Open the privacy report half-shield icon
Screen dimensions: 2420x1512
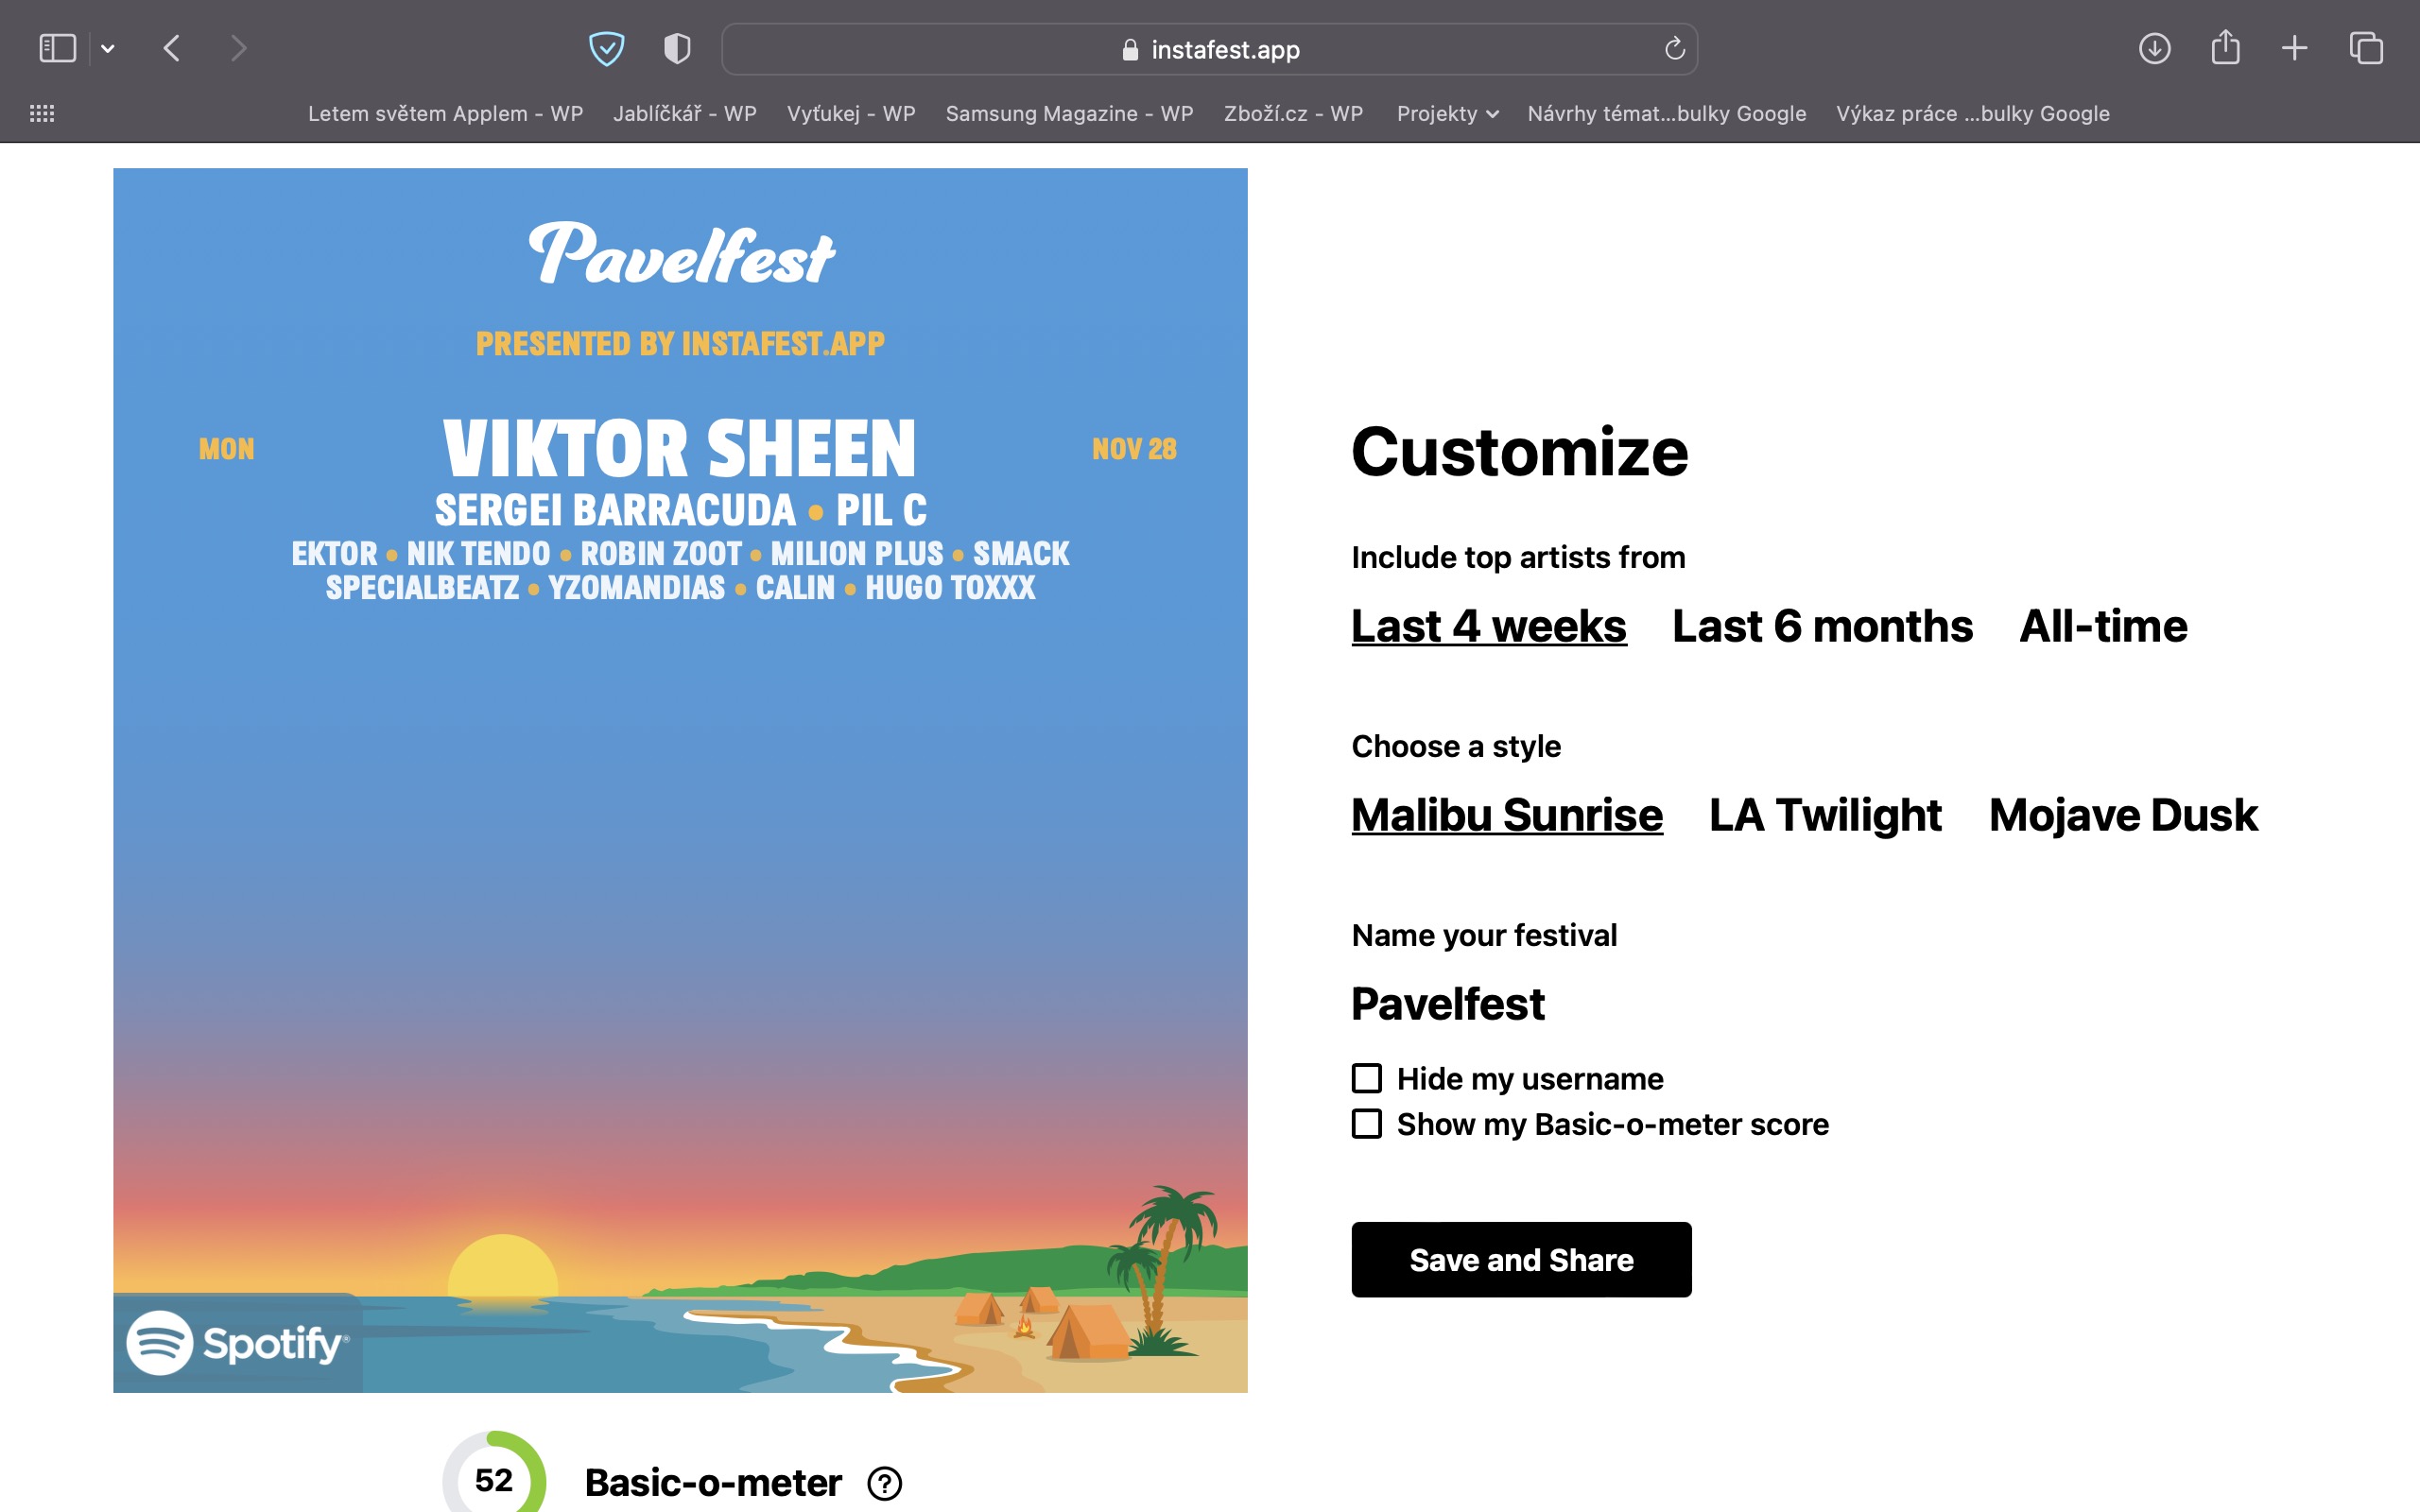tap(677, 48)
